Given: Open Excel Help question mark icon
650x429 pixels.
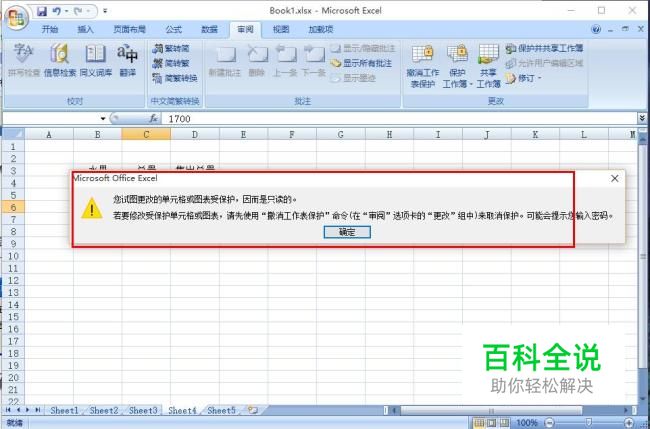Looking at the screenshot, I should [x=596, y=29].
